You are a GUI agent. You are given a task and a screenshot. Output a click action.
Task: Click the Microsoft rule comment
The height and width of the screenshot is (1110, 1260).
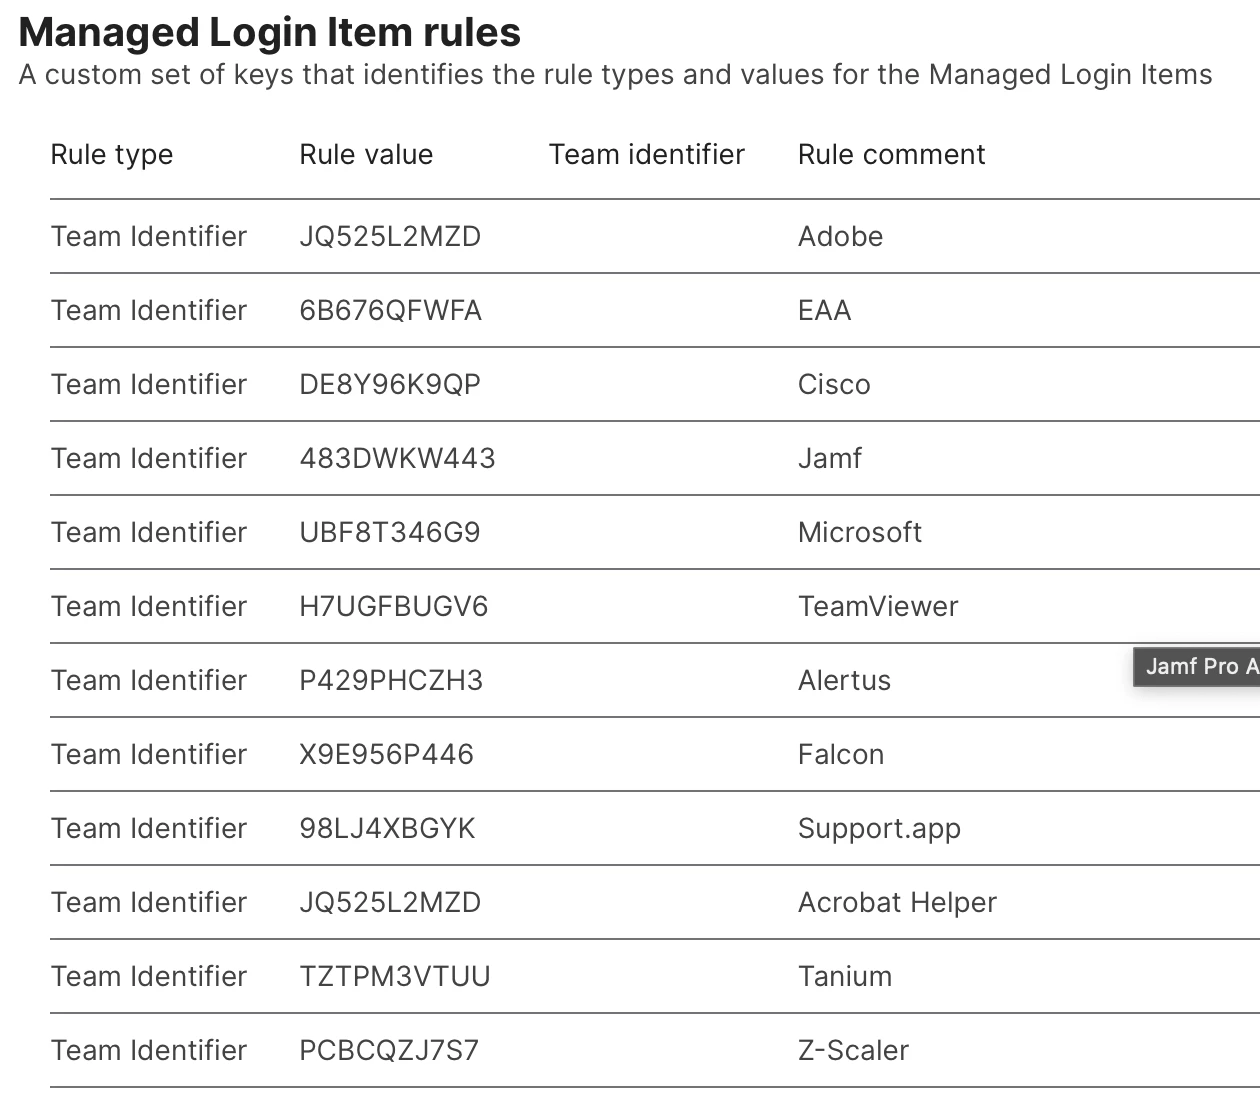860,532
